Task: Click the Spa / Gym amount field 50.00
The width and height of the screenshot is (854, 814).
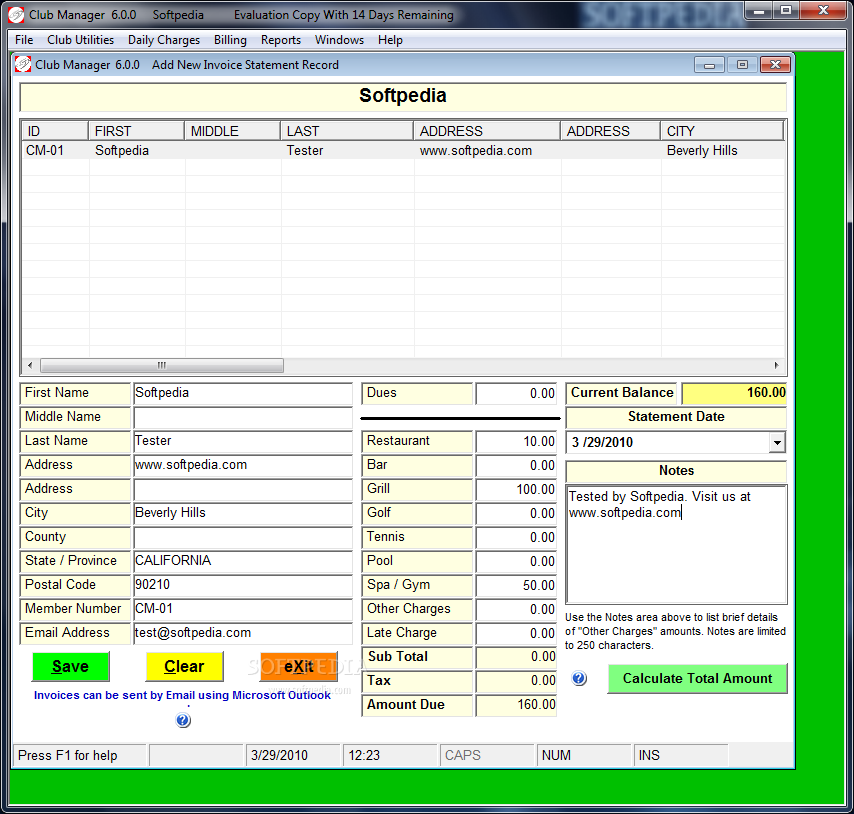Action: coord(516,585)
